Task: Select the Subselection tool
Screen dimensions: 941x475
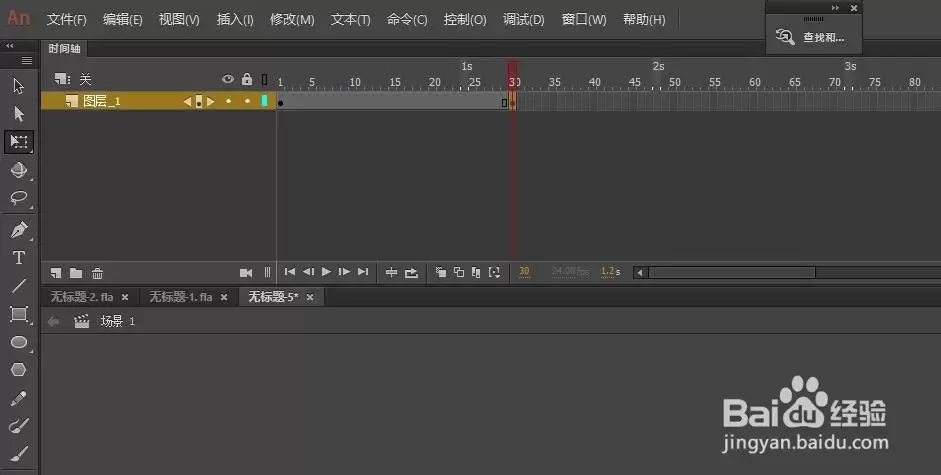Action: click(19, 113)
